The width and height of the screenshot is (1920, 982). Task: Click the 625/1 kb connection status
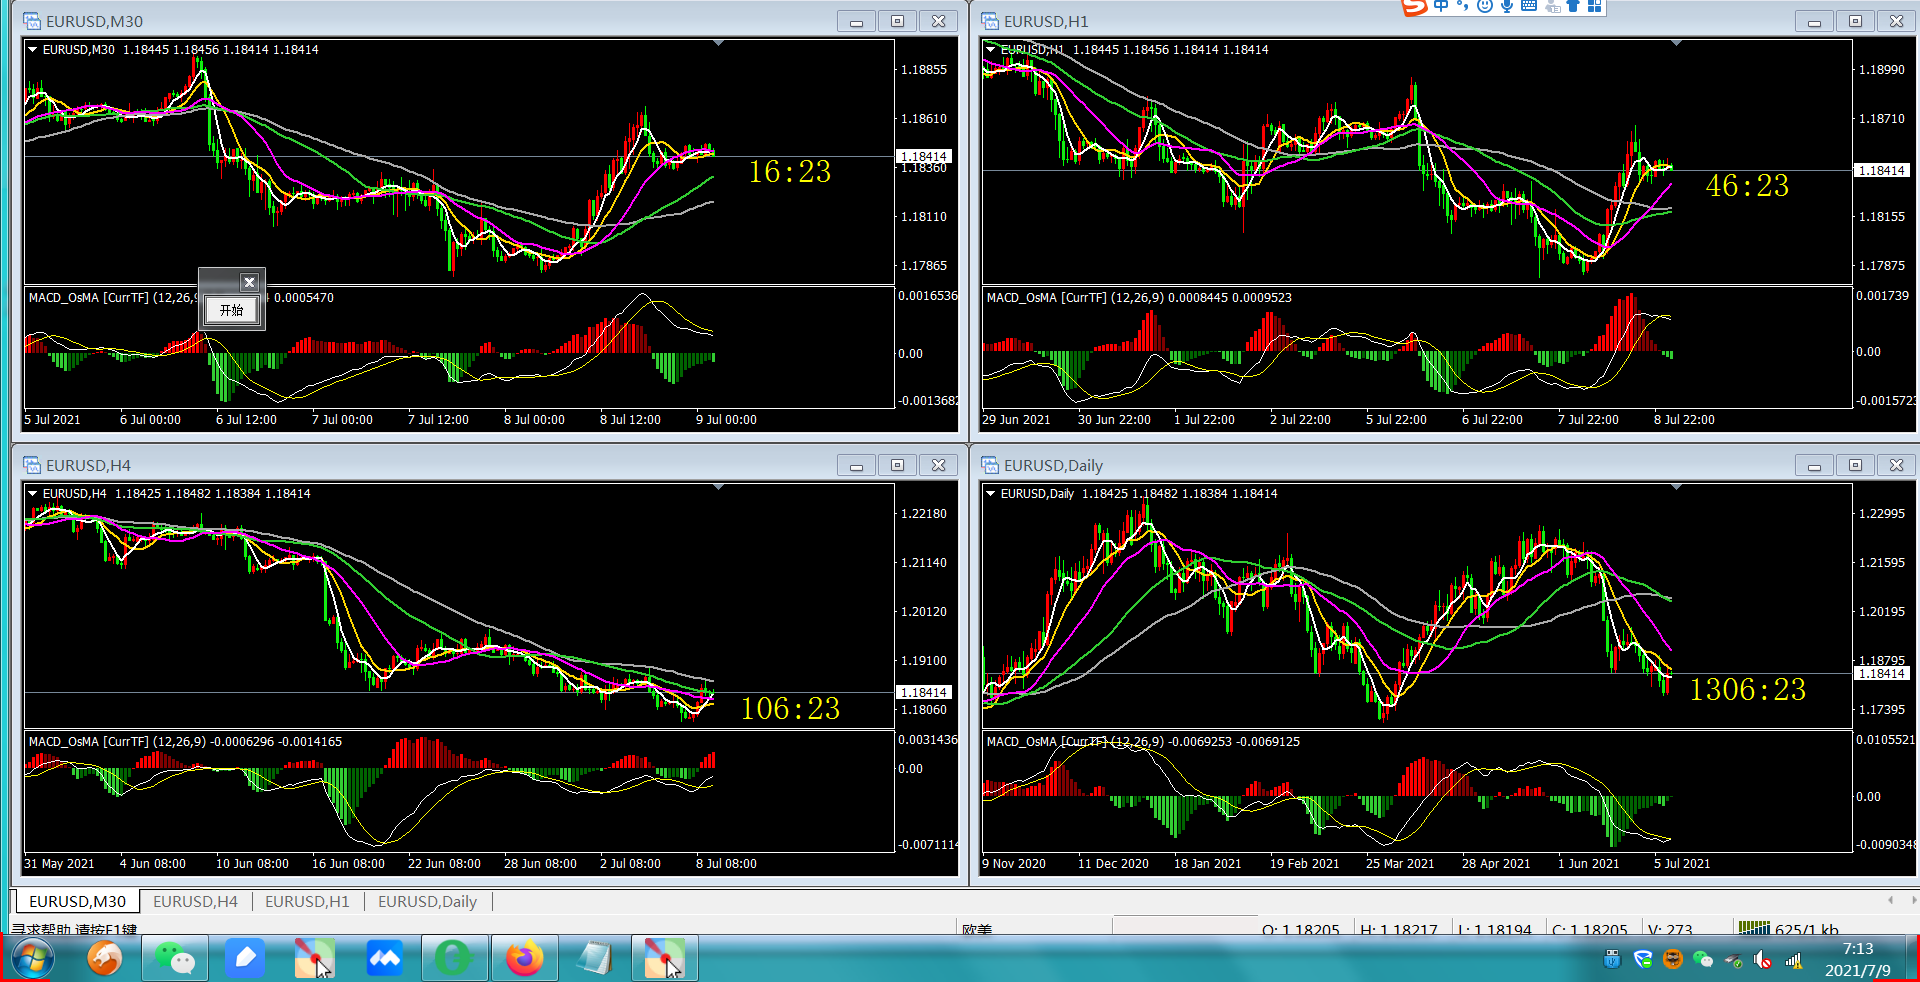coord(1788,929)
